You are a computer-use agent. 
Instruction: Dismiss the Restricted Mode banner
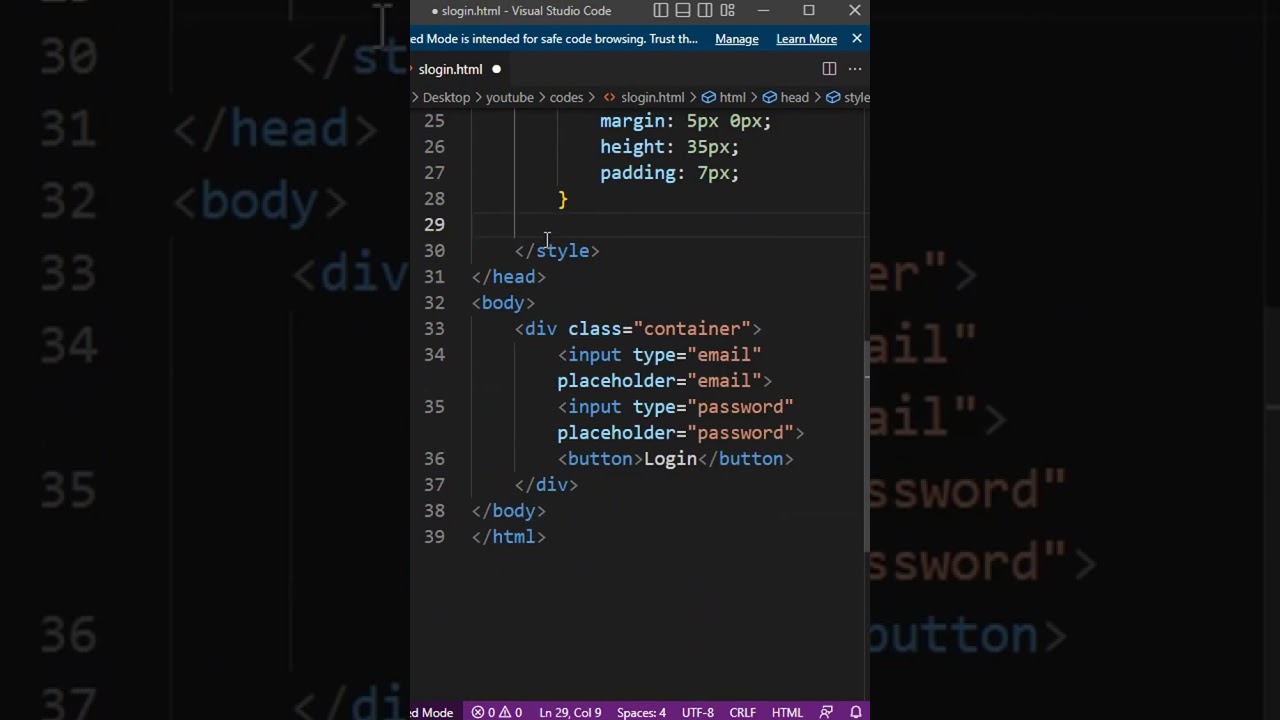click(x=857, y=39)
